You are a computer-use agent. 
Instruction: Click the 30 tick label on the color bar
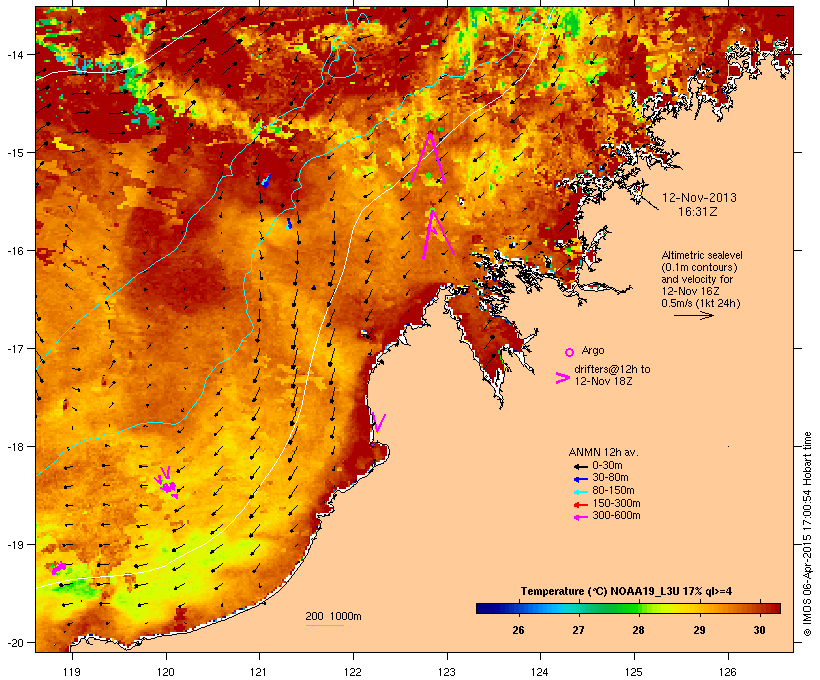tap(759, 630)
